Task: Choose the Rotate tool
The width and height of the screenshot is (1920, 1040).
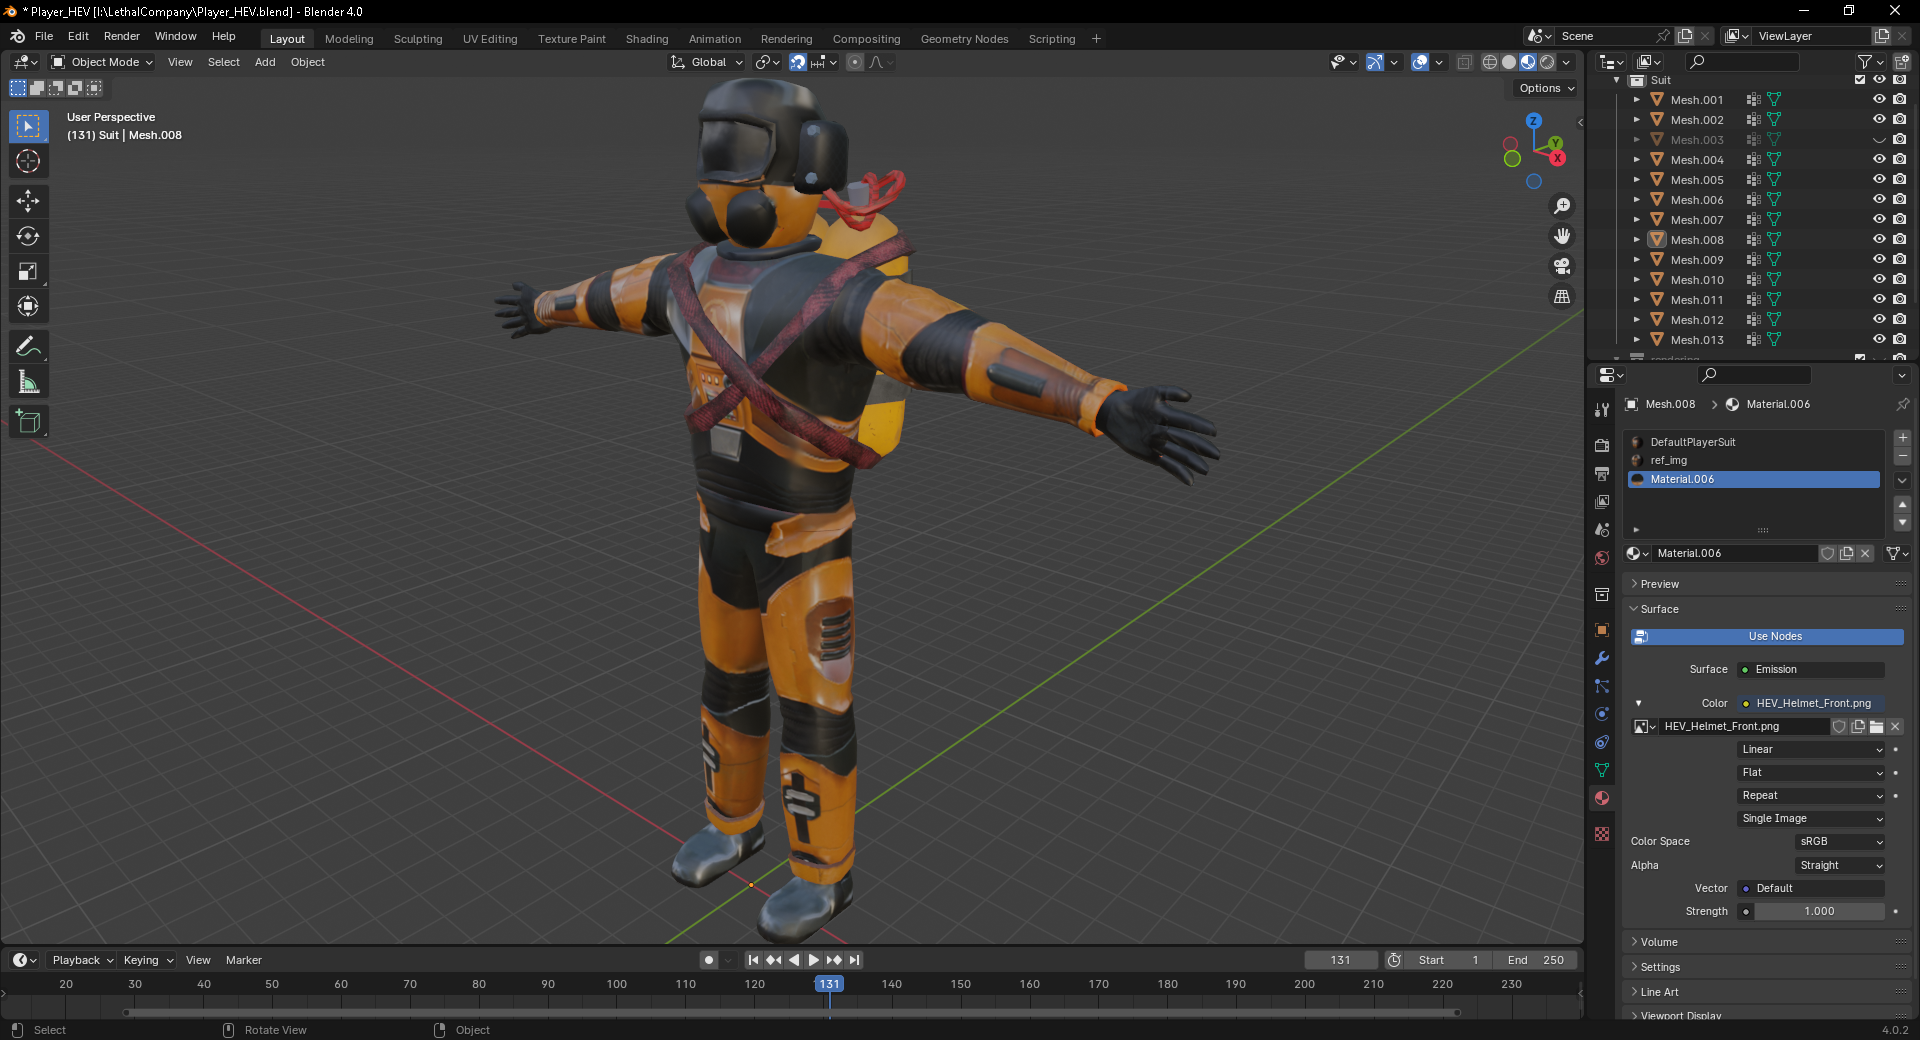Action: point(28,236)
